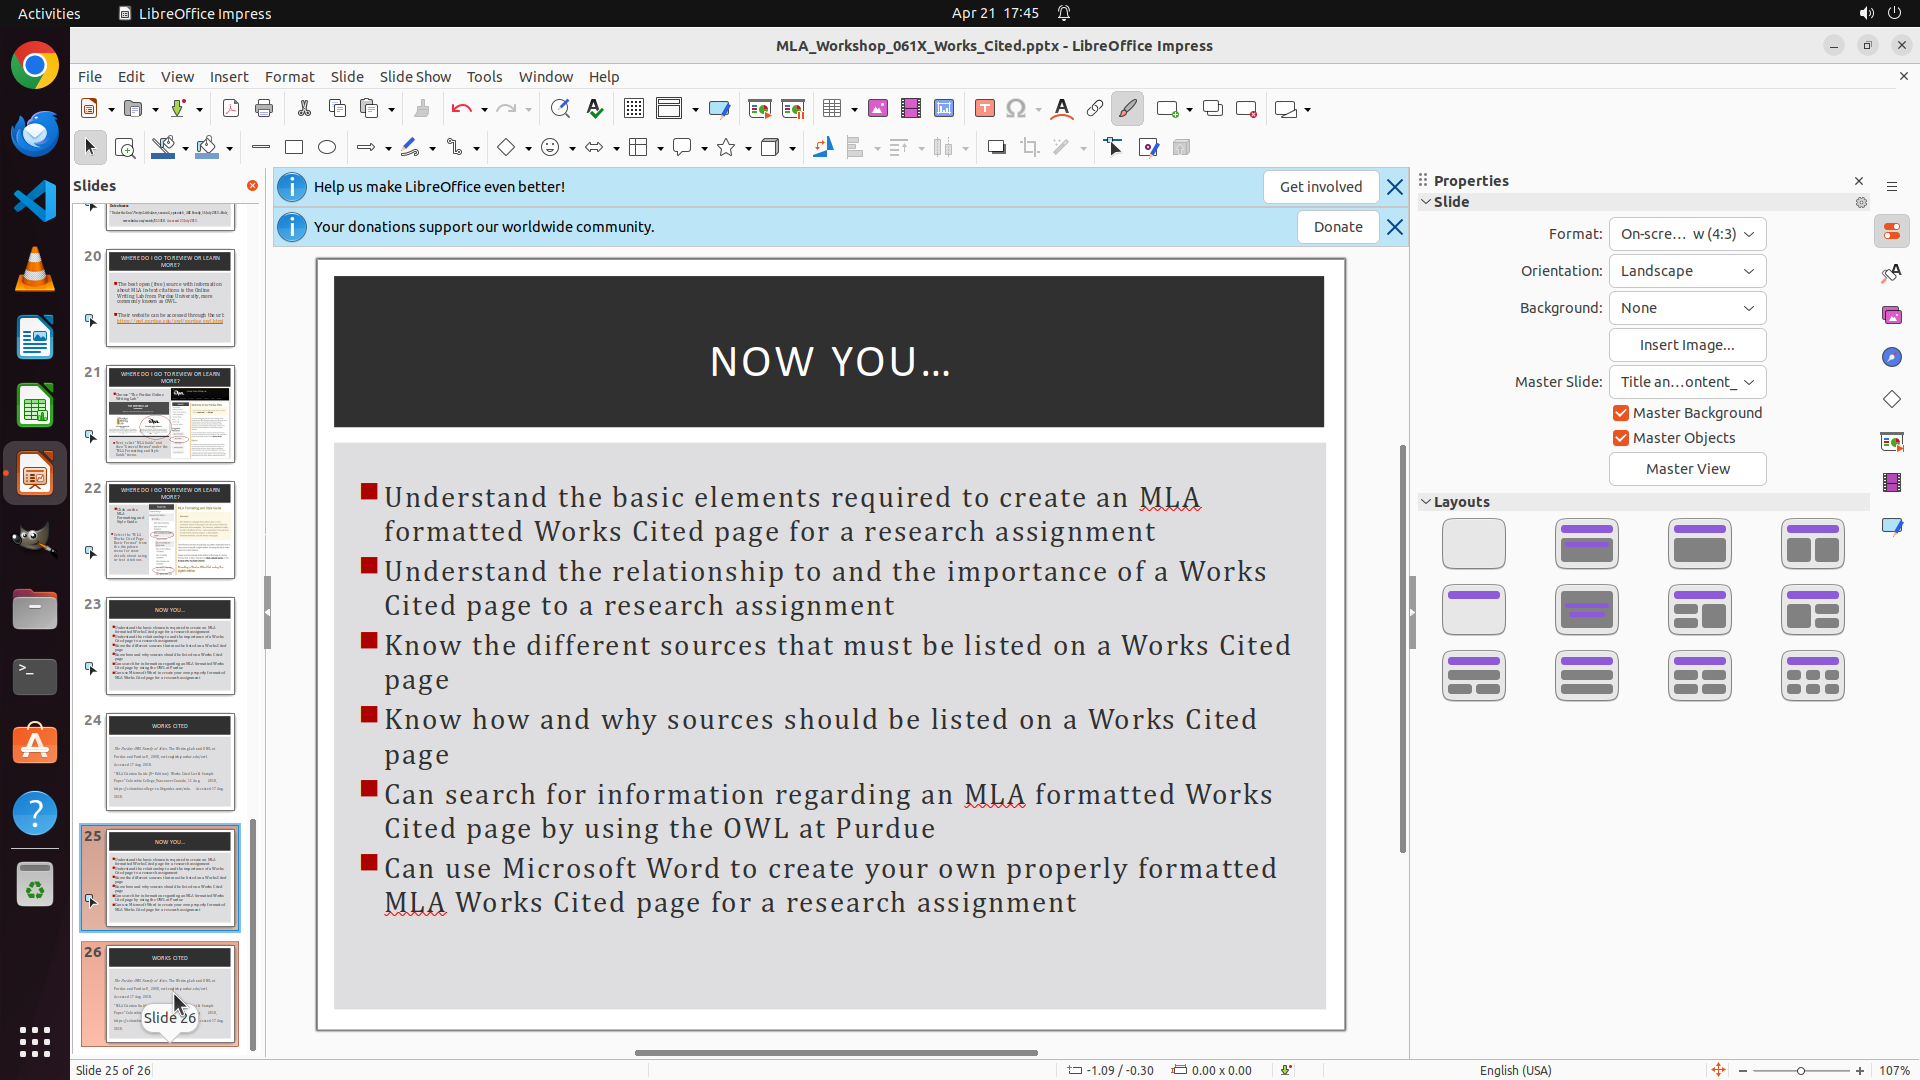Click the Master View button

click(x=1687, y=469)
